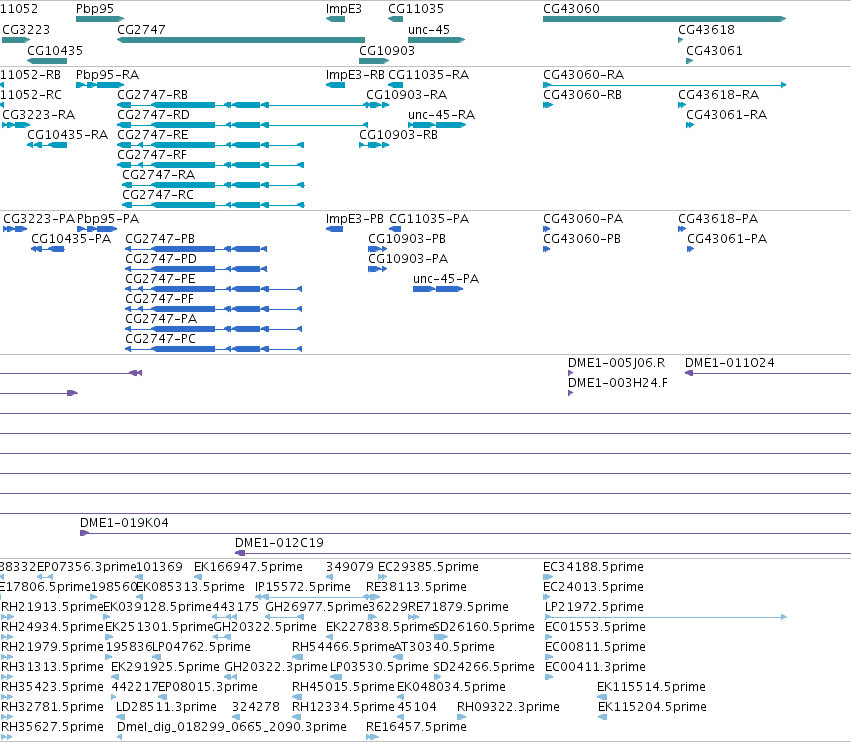The width and height of the screenshot is (851, 742).
Task: Open the CG10903-RA transcript label
Action: coord(407,94)
